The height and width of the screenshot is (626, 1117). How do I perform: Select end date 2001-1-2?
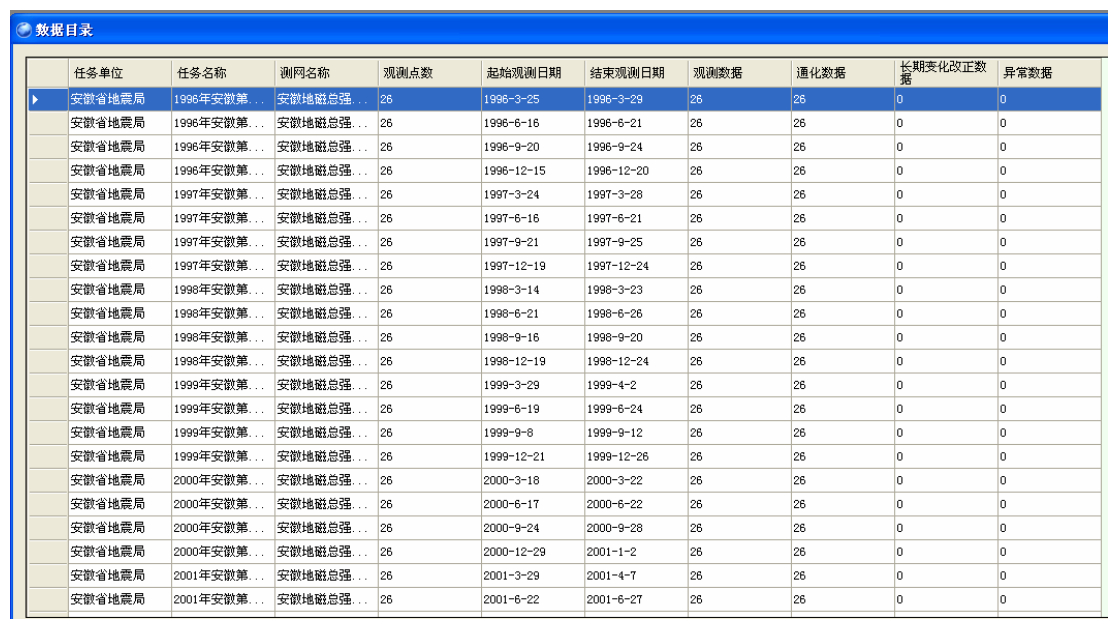point(636,552)
